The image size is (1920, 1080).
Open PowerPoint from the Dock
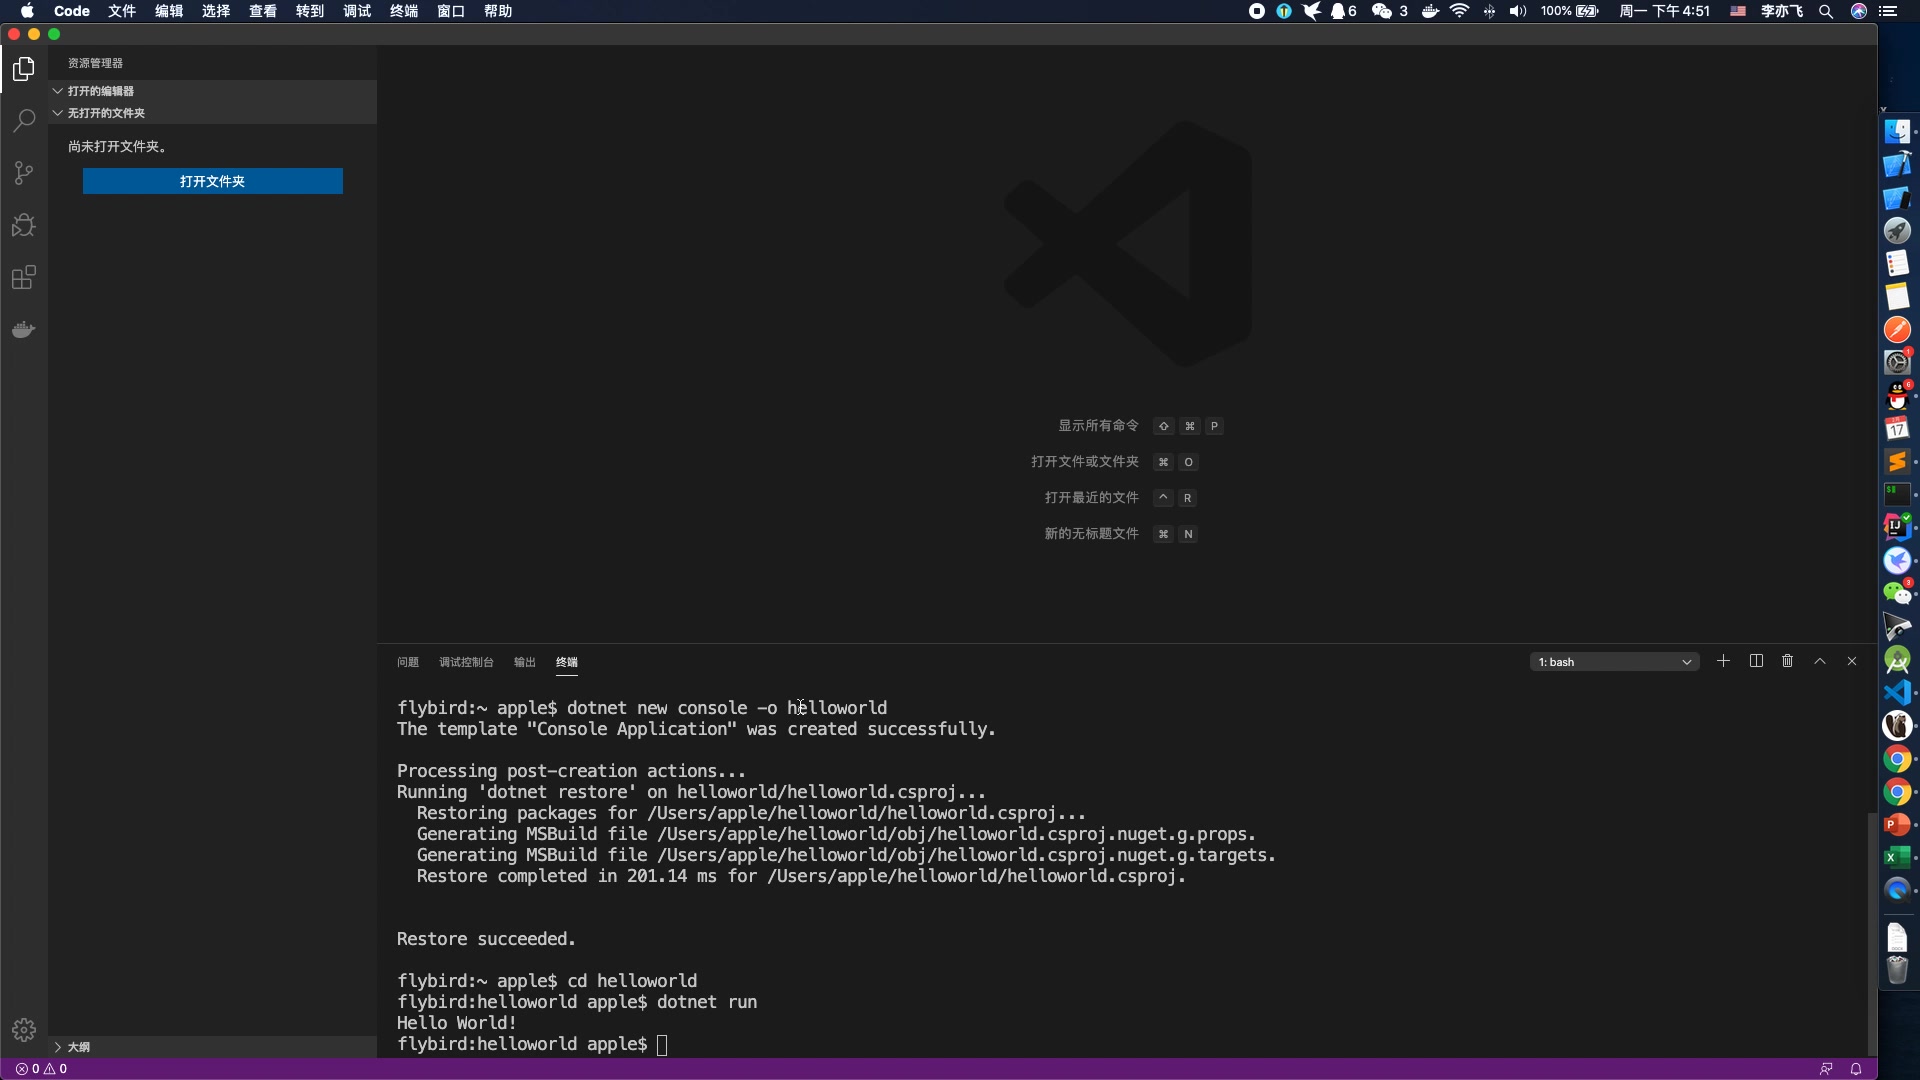click(x=1897, y=824)
